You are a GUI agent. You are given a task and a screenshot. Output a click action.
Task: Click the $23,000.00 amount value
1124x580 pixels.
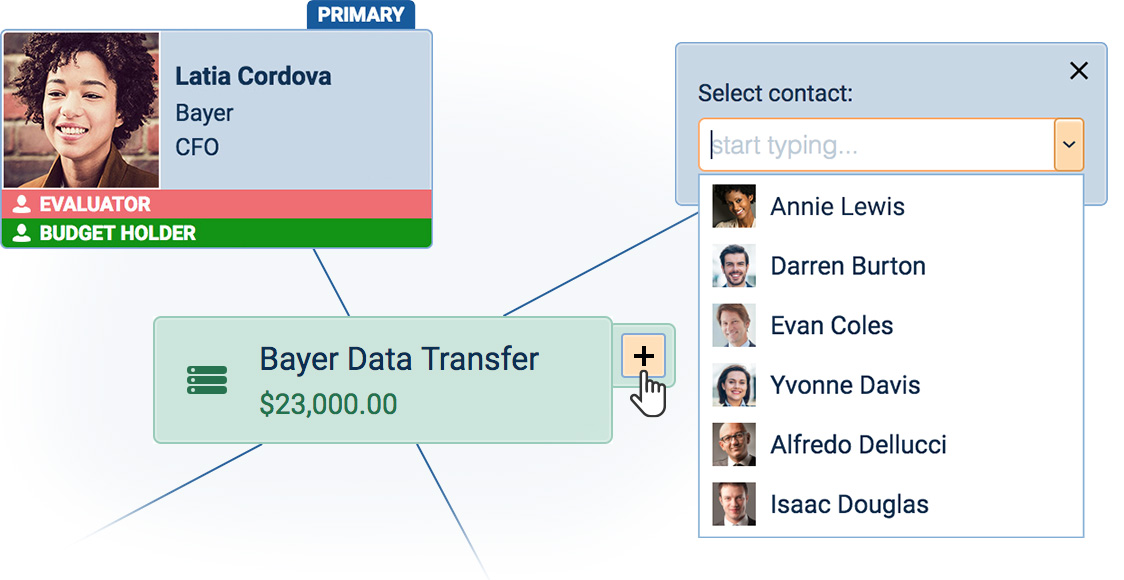pyautogui.click(x=330, y=404)
